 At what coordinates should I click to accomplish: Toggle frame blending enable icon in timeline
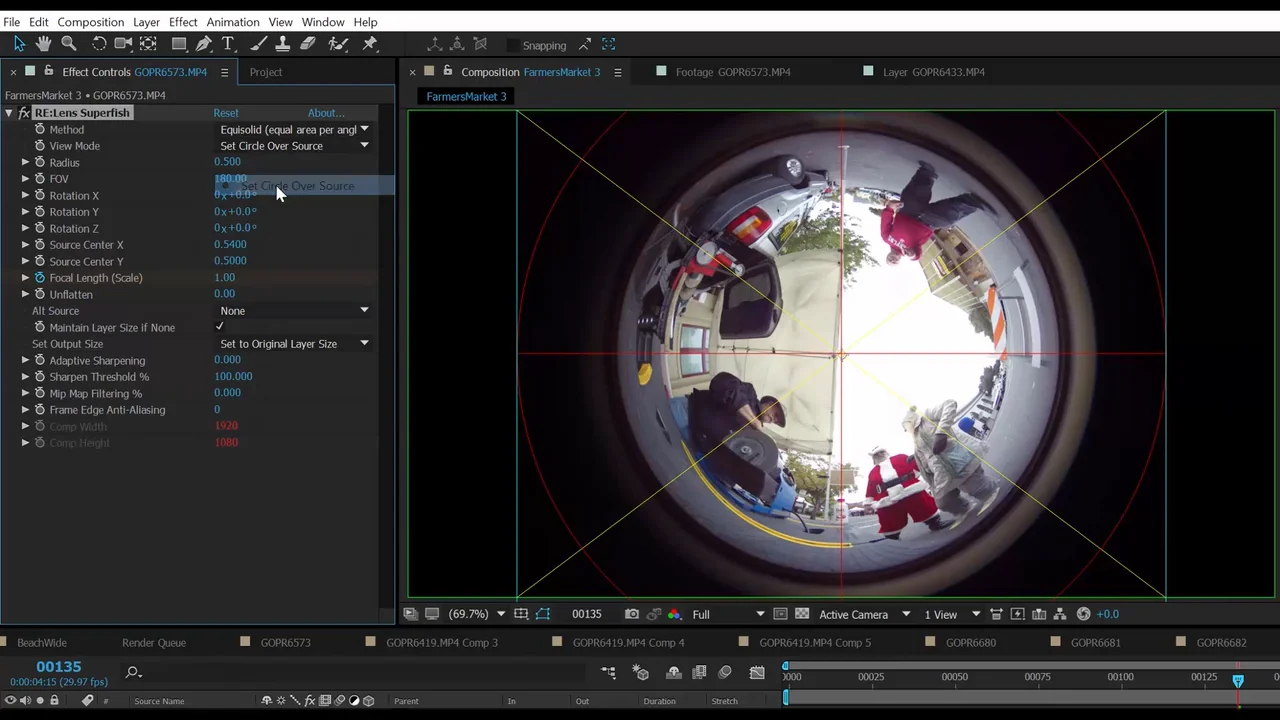[699, 673]
